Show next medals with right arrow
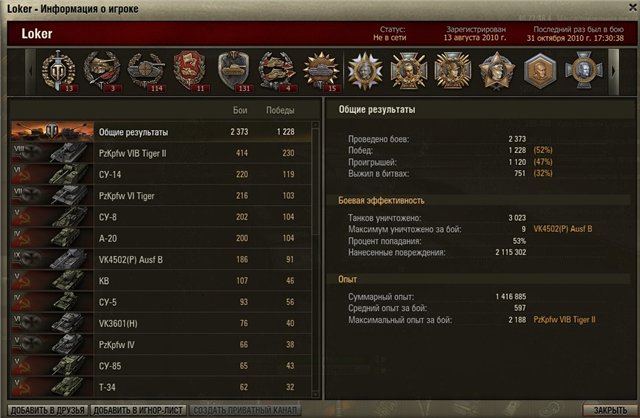Image resolution: width=640 pixels, height=418 pixels. click(613, 71)
